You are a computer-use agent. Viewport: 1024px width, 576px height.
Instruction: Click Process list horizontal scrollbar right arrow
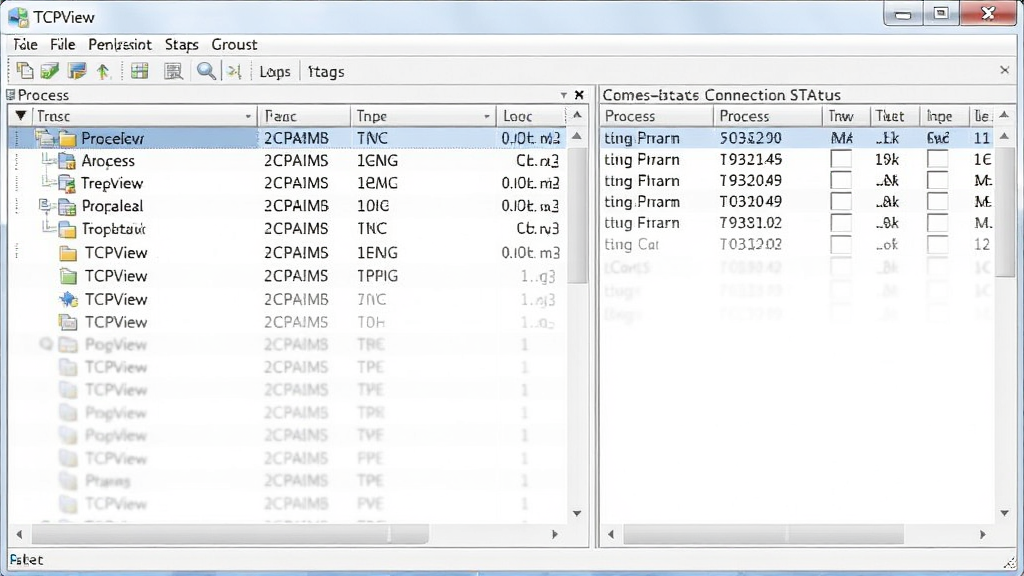tap(555, 534)
